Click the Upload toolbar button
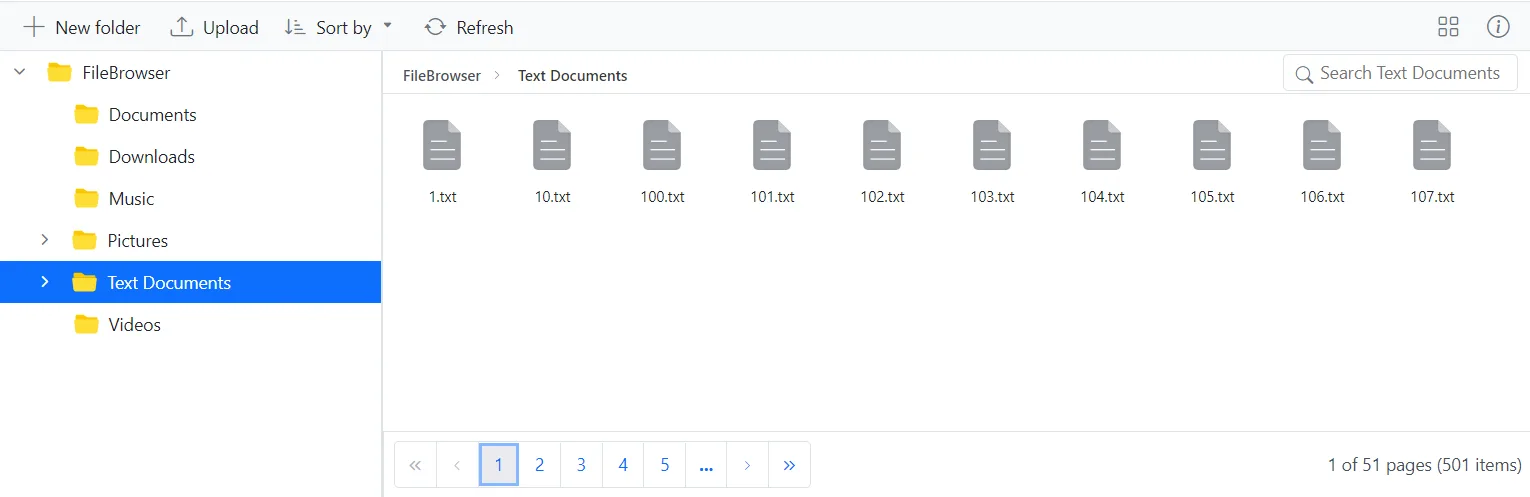1530x497 pixels. pos(214,27)
